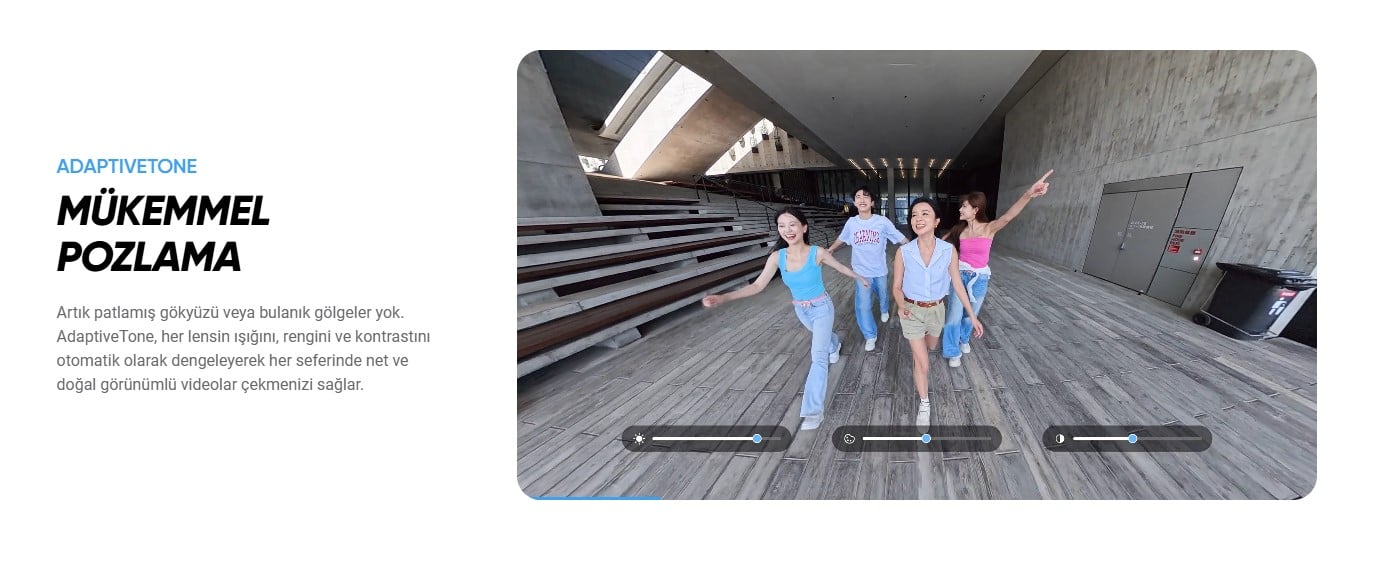1381x563 pixels.
Task: Click the half-circle contrast icon
Action: (x=1059, y=439)
